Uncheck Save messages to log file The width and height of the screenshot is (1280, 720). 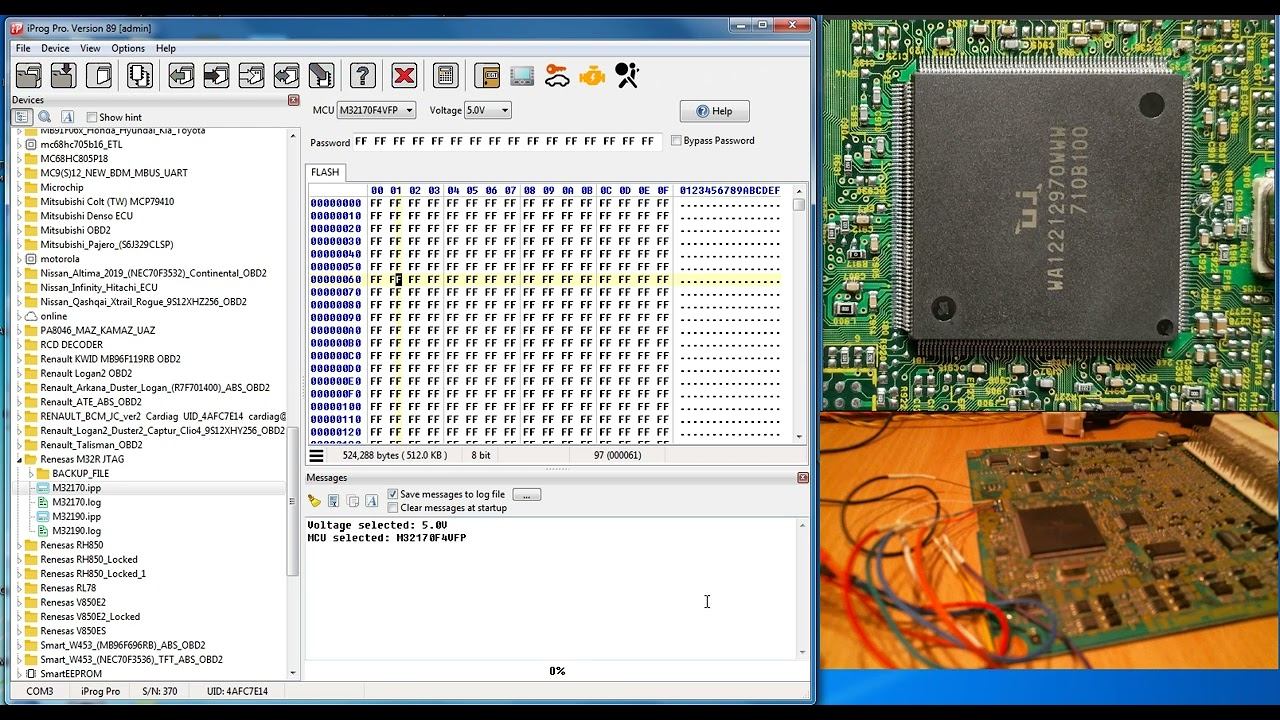coord(392,494)
